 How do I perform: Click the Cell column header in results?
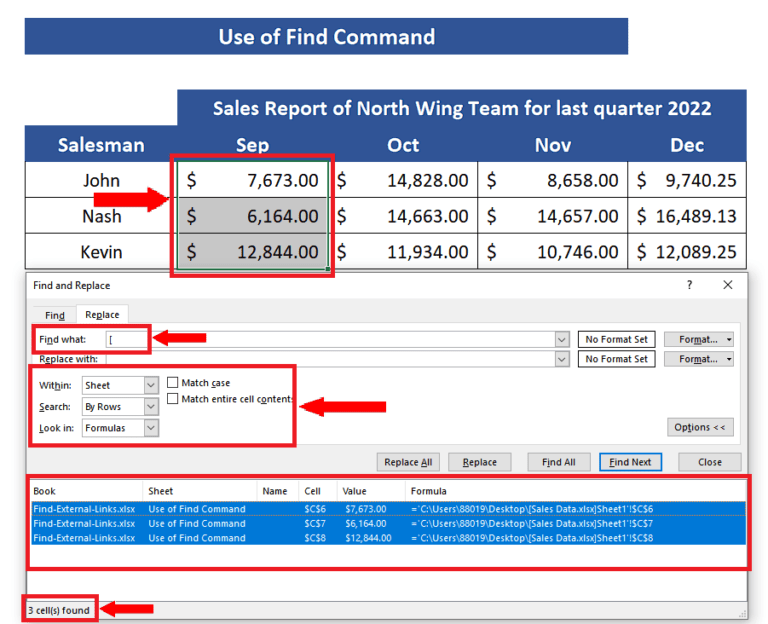(318, 491)
